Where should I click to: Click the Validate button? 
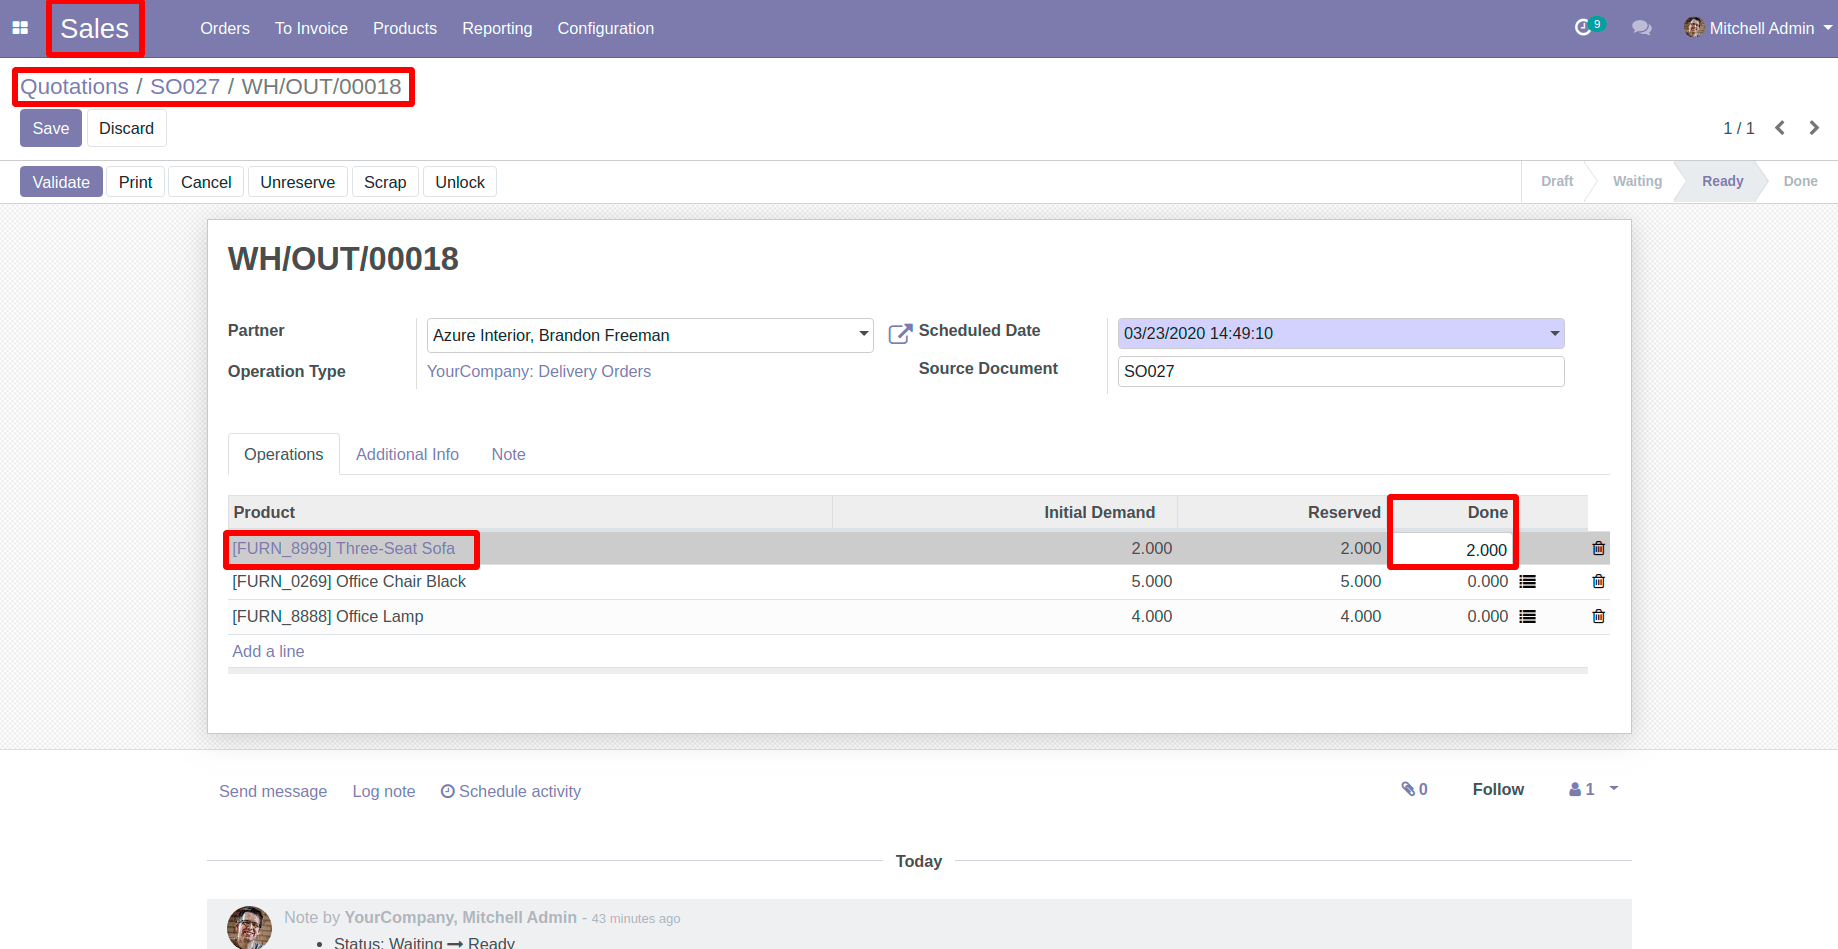pos(61,182)
